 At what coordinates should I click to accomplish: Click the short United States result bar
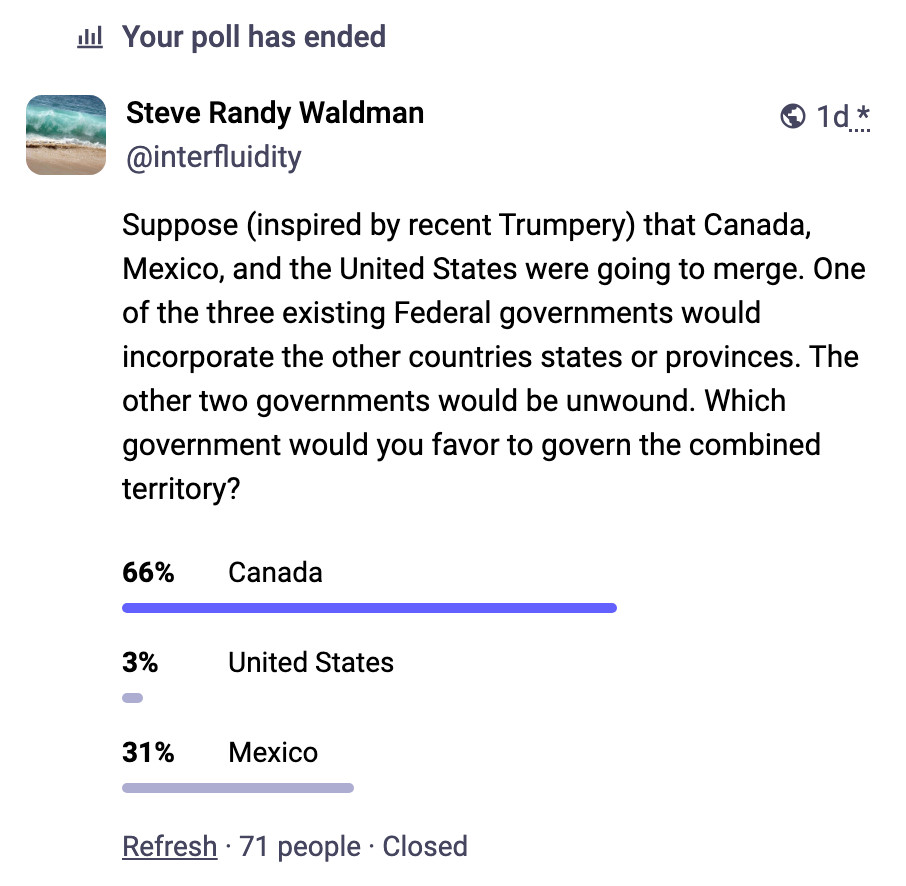(x=132, y=698)
